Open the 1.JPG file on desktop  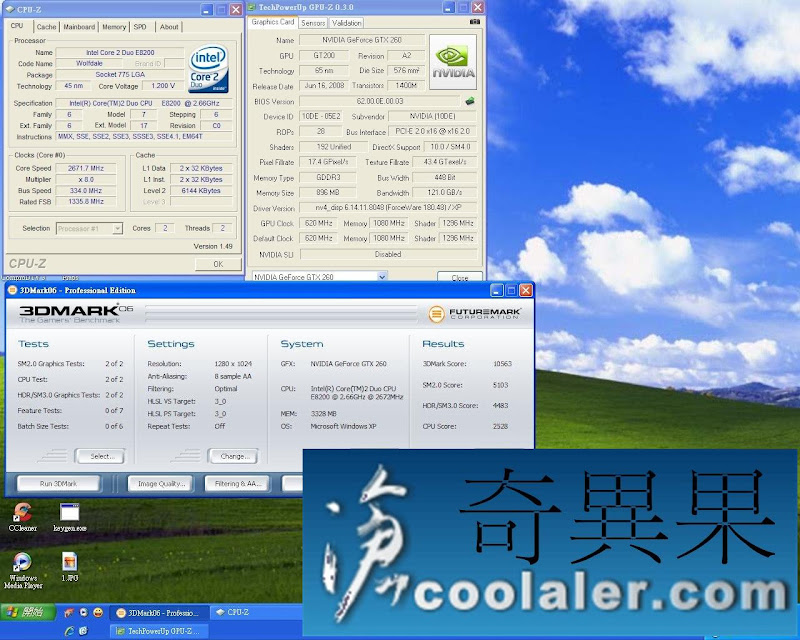[x=69, y=567]
